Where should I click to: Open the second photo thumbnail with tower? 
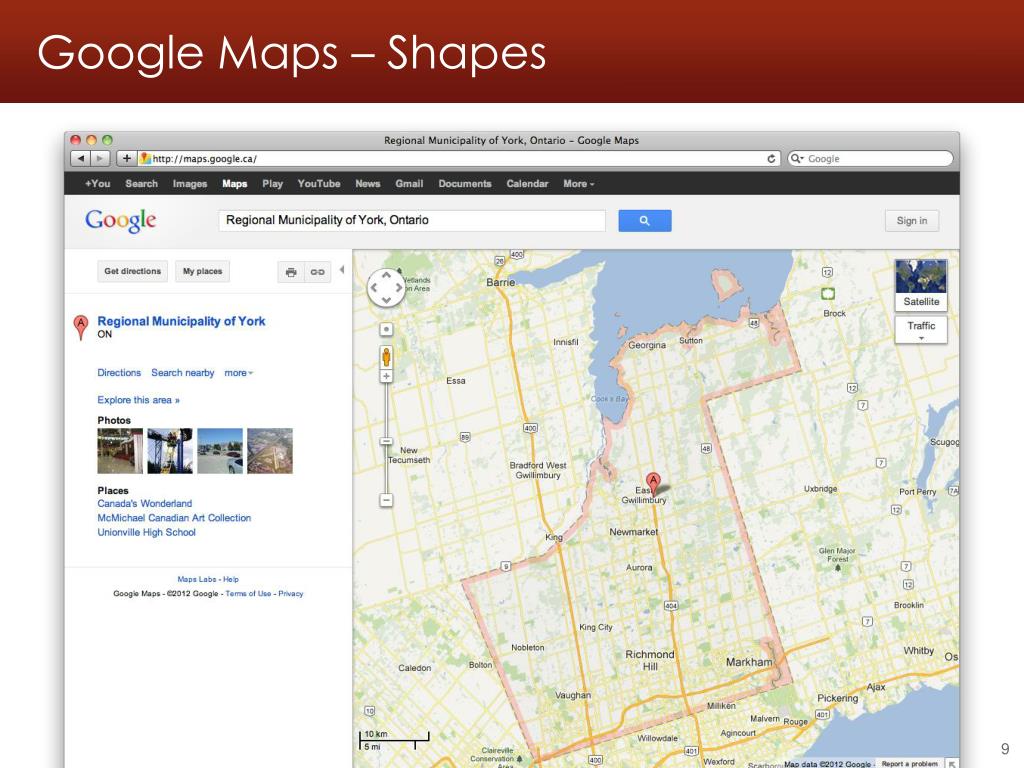point(170,451)
